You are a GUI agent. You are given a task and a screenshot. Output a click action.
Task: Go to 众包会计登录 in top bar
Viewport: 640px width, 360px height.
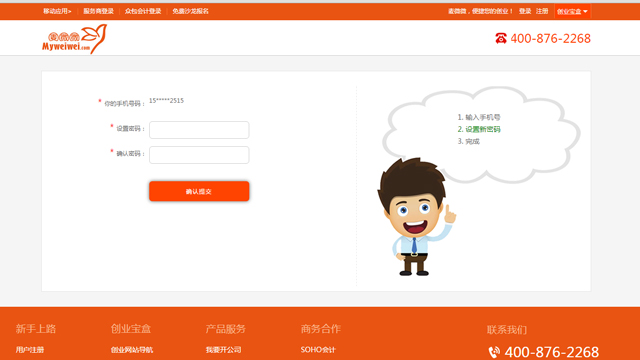143,11
